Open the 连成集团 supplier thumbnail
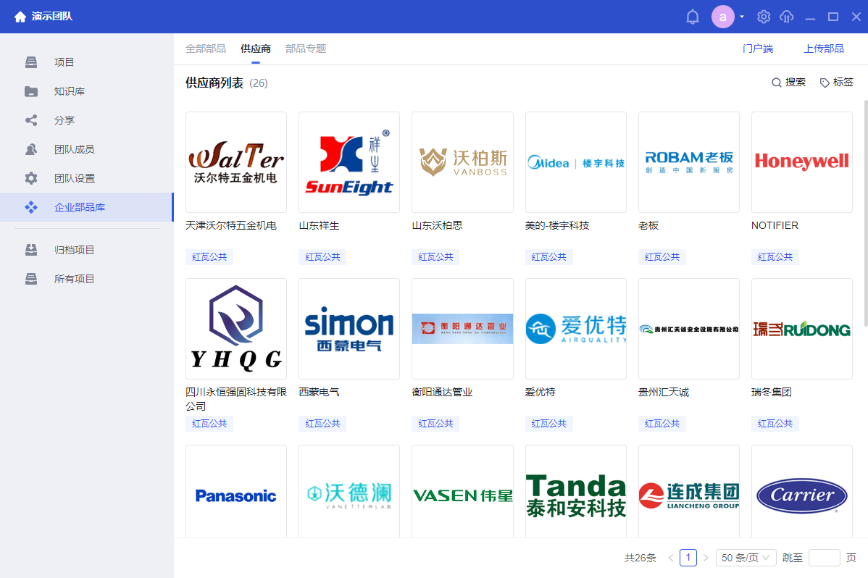 coord(689,492)
